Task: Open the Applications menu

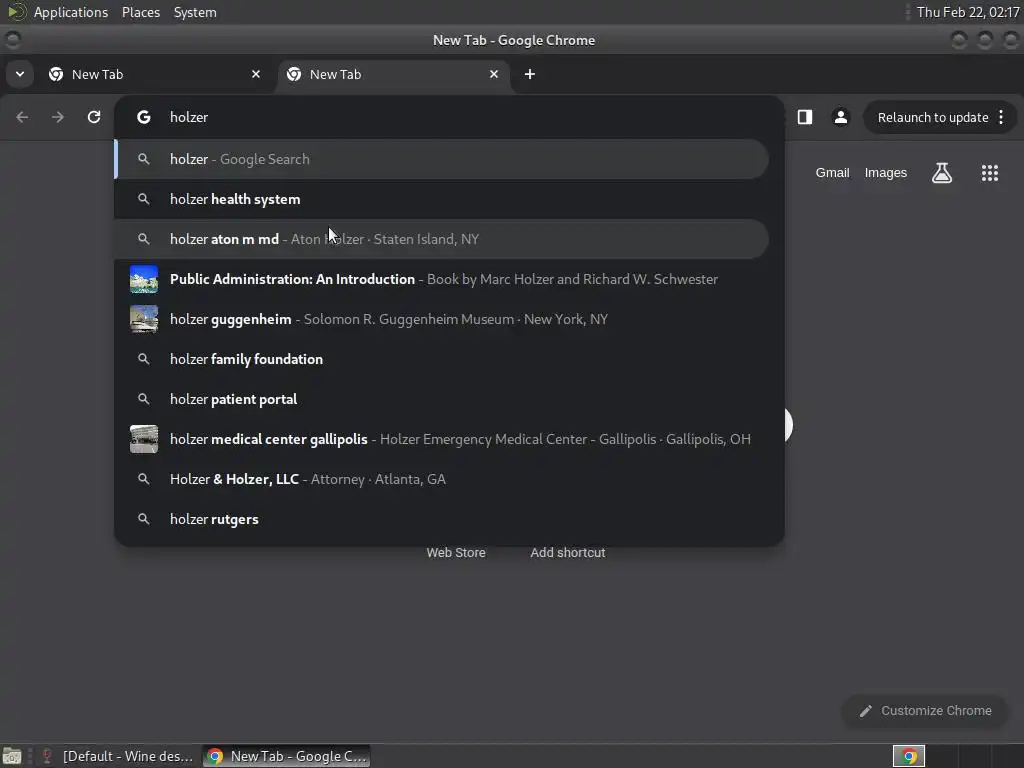Action: (x=71, y=12)
